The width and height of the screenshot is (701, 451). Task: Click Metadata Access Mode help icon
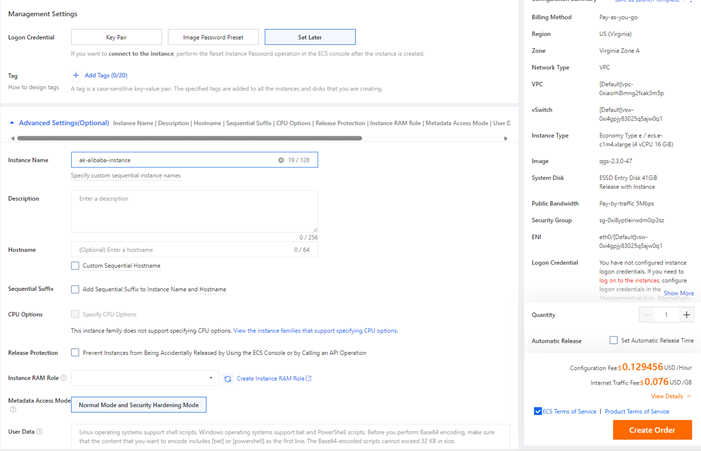coord(13,409)
